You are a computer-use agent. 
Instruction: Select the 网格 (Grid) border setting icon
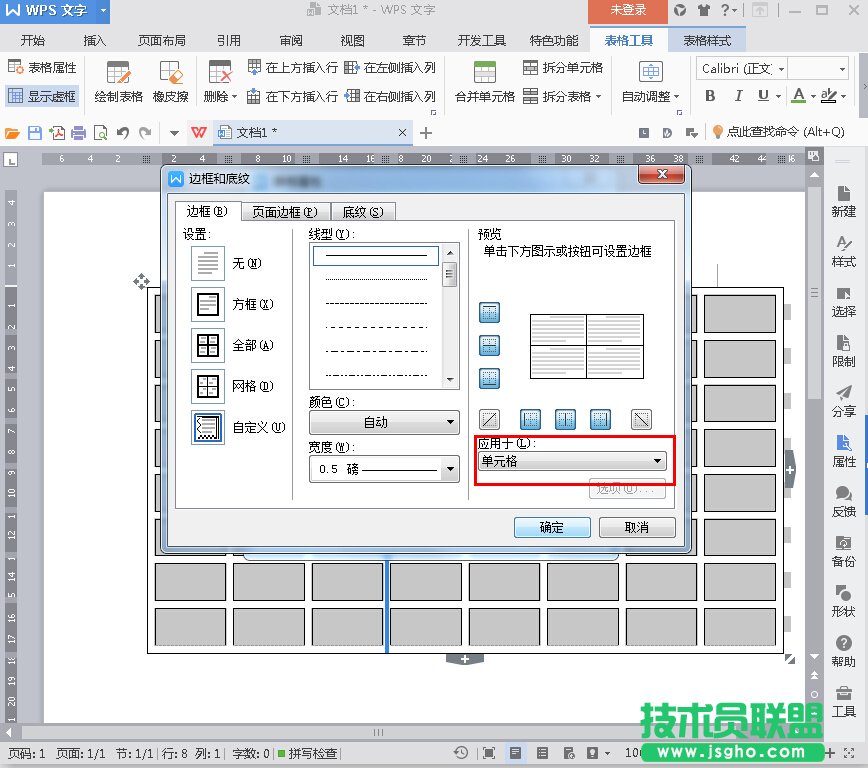208,386
